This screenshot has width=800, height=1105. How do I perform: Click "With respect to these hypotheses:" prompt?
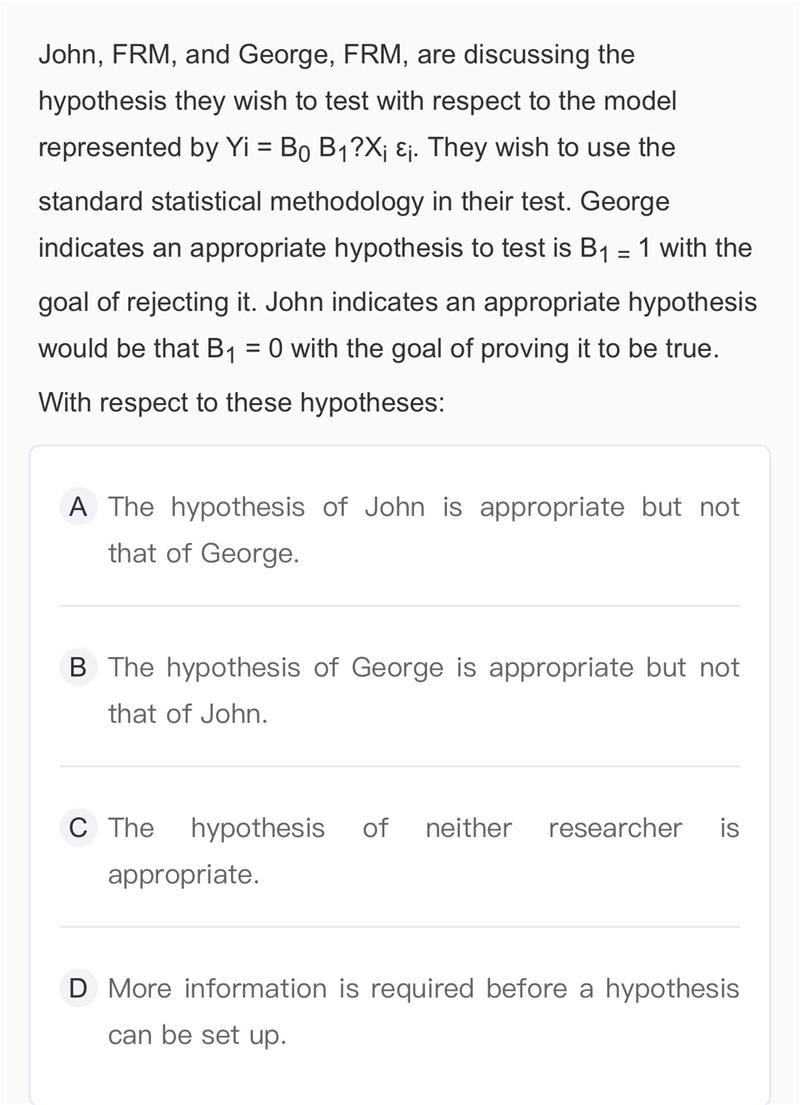pyautogui.click(x=241, y=403)
